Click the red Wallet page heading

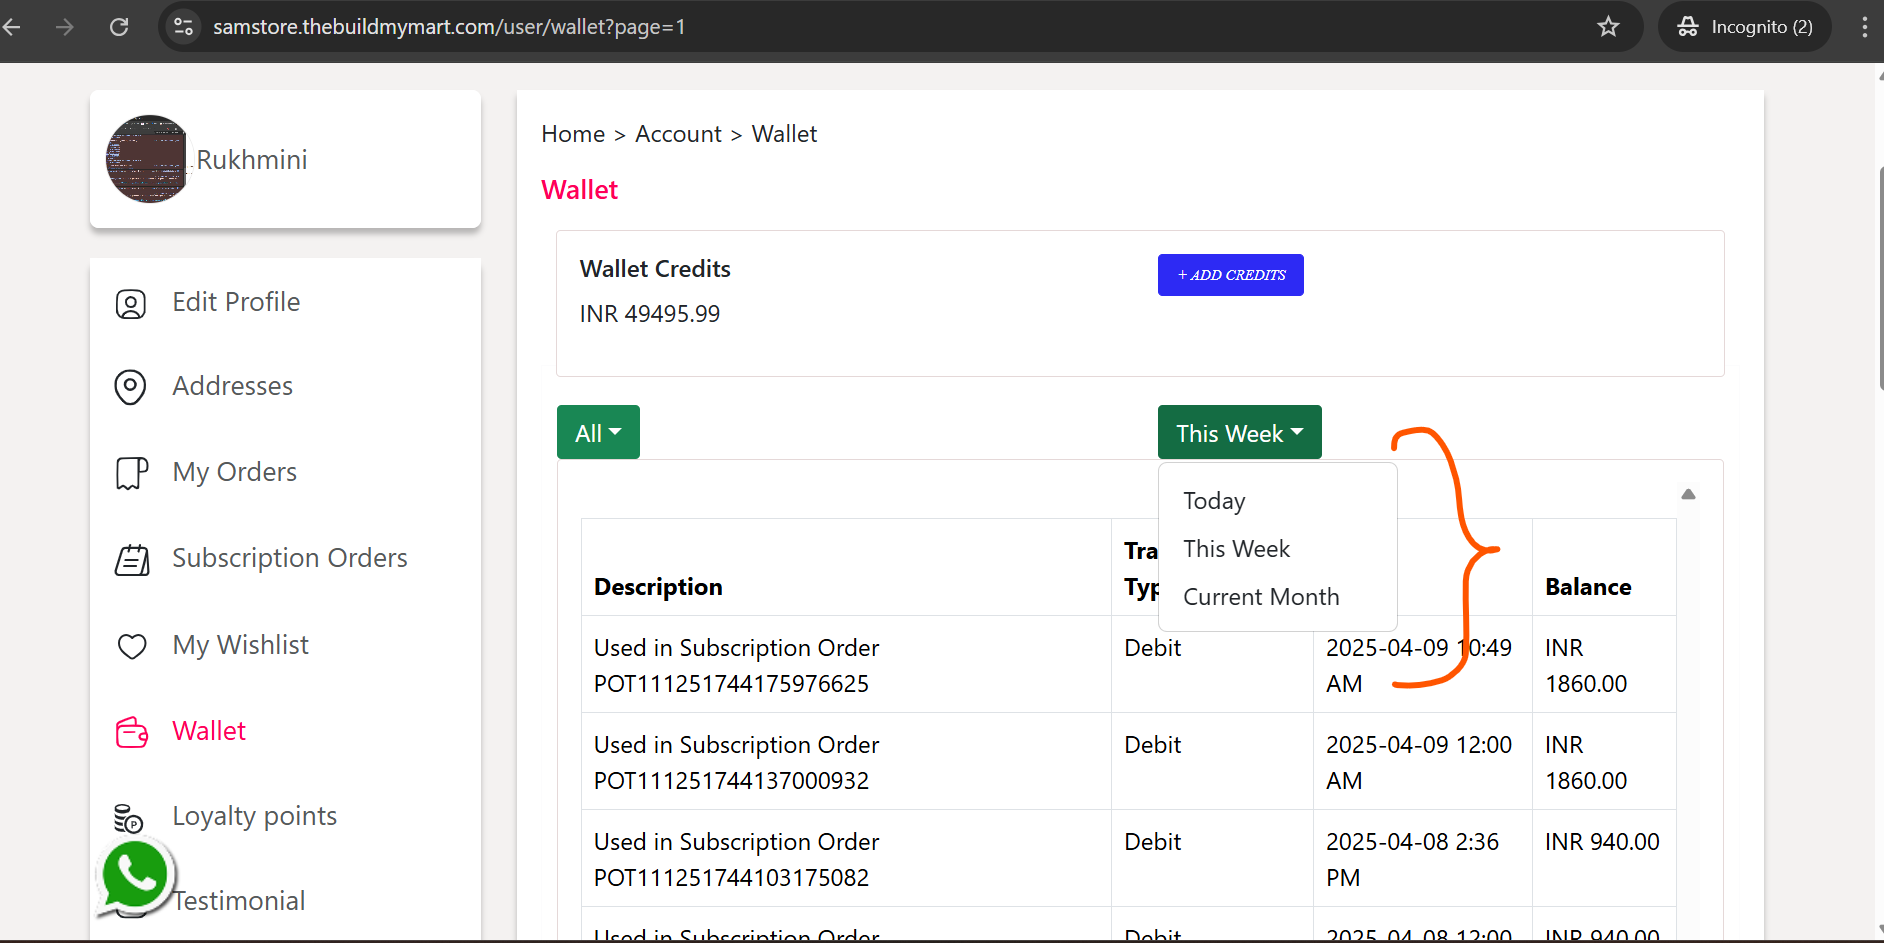[579, 190]
